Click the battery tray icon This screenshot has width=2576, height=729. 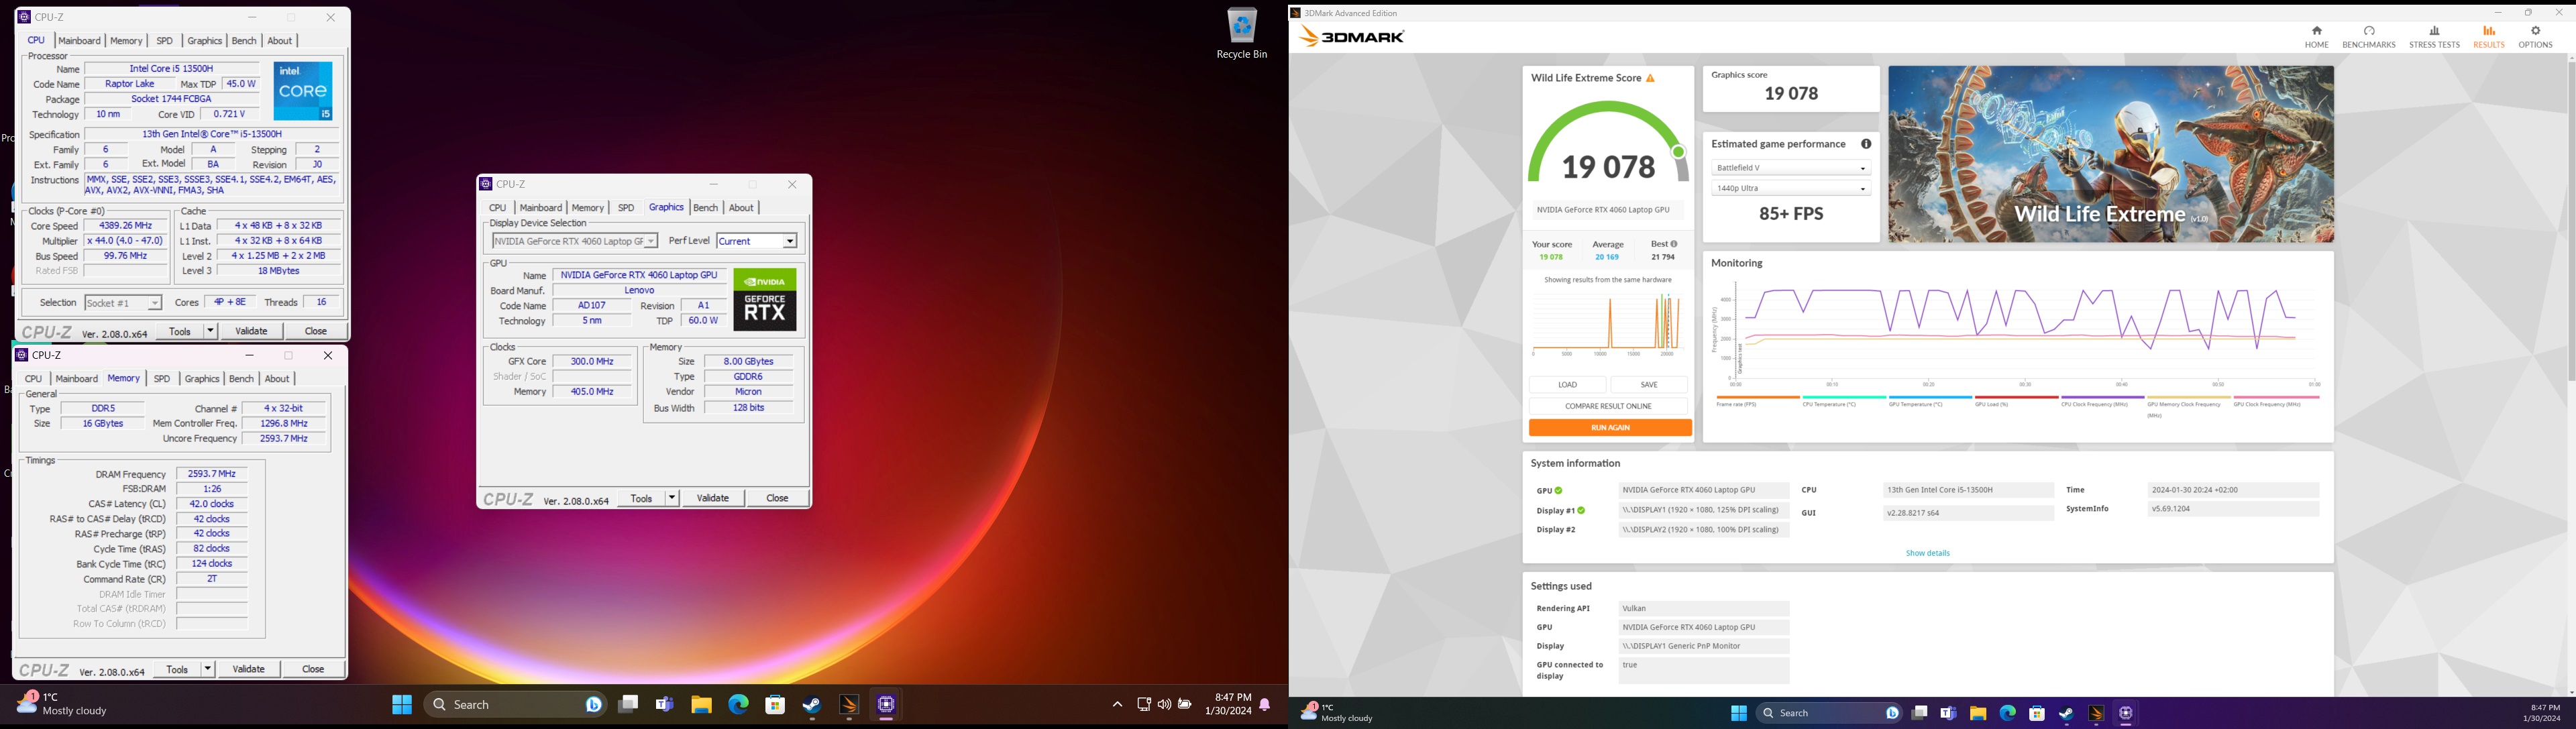[x=1185, y=705]
